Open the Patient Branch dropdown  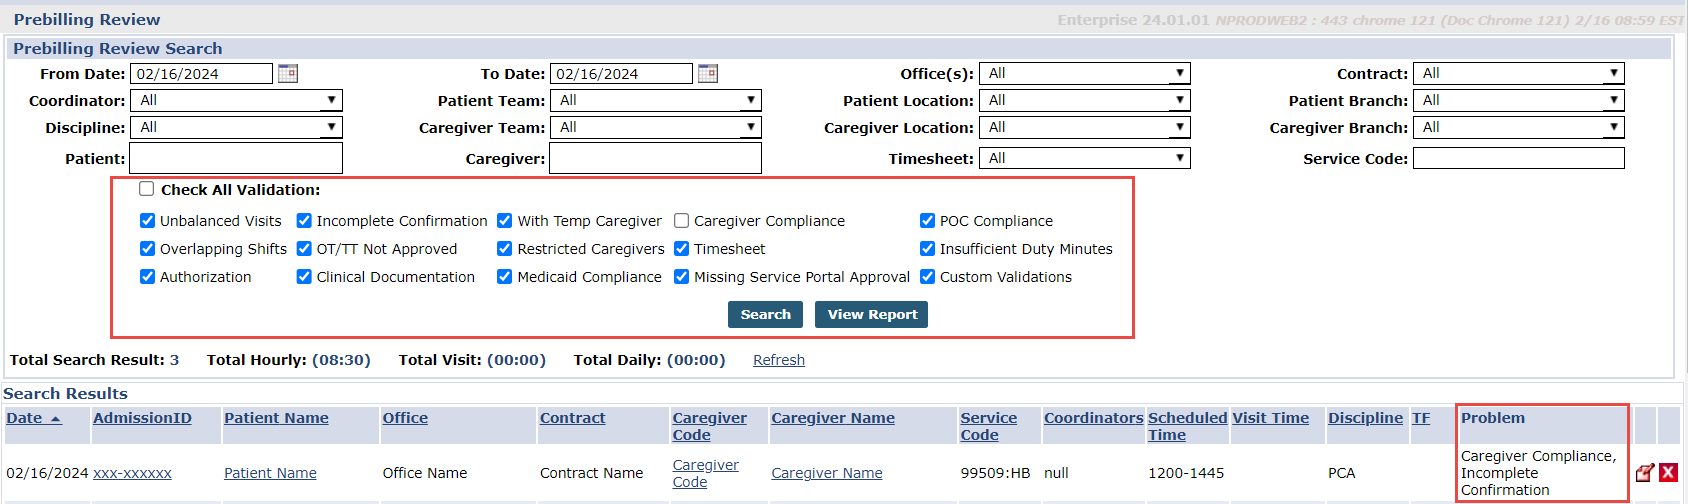click(1518, 100)
